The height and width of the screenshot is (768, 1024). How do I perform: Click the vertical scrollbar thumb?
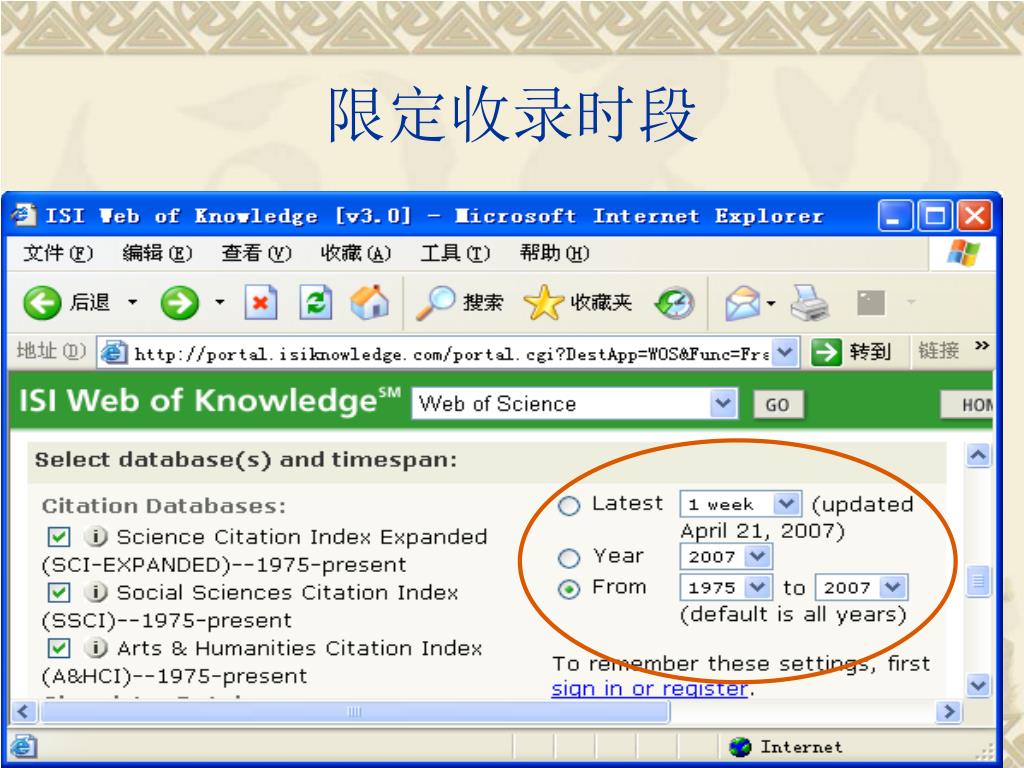(978, 581)
